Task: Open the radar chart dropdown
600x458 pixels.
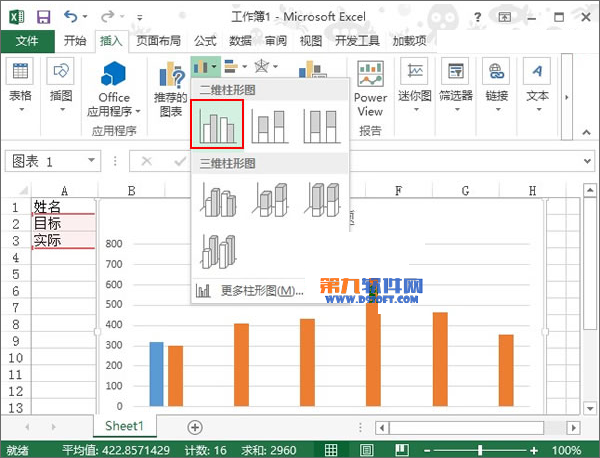Action: pyautogui.click(x=266, y=67)
